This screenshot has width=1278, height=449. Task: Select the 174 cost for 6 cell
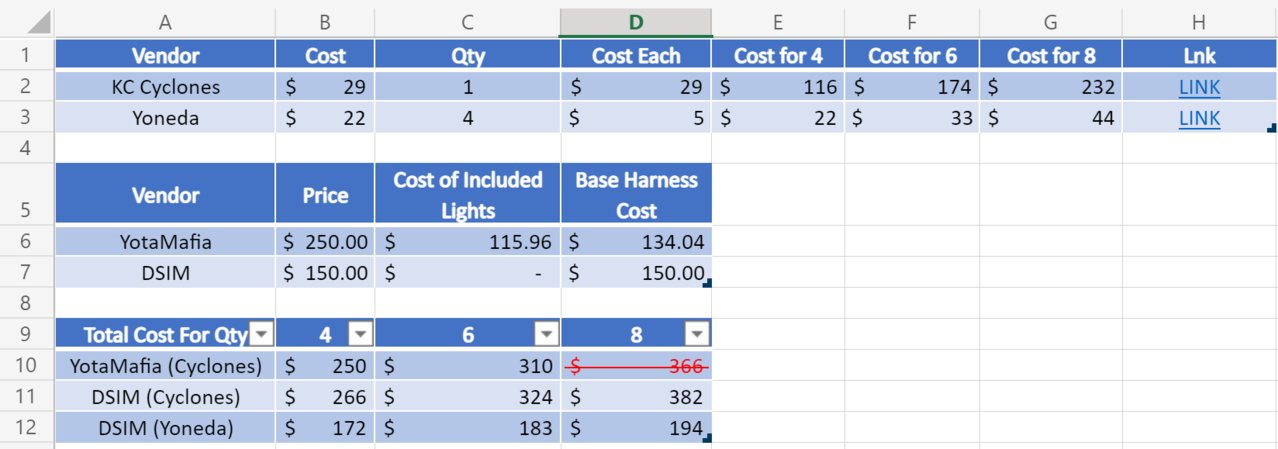[912, 87]
